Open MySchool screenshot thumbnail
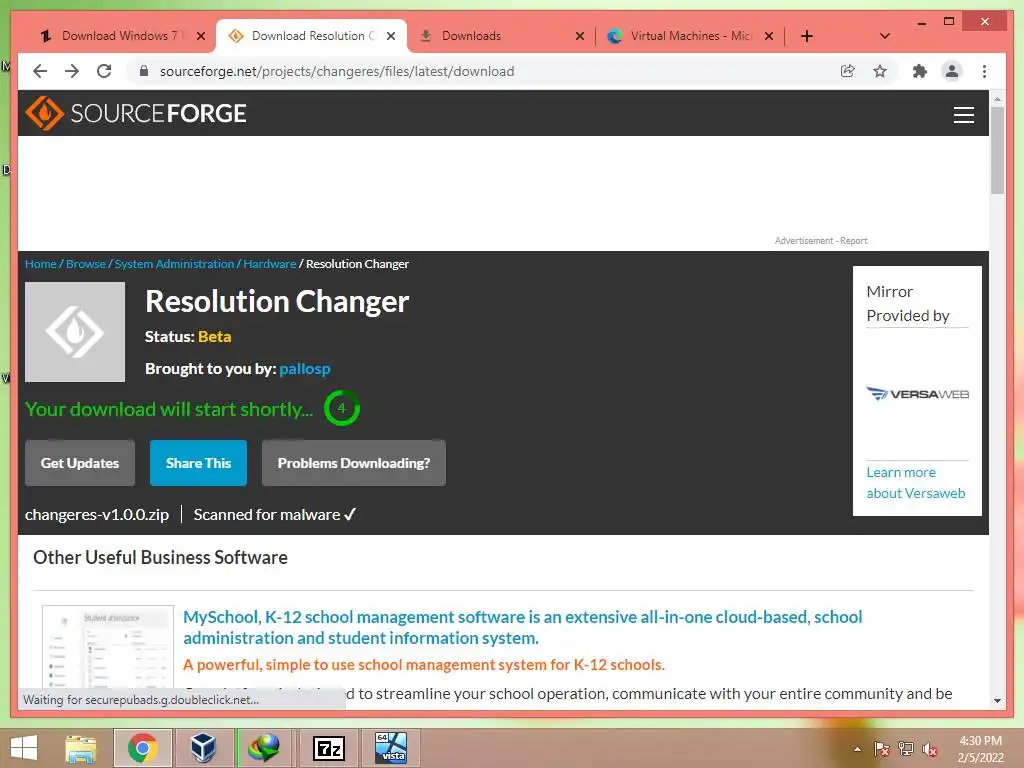Viewport: 1024px width, 768px height. coord(108,646)
